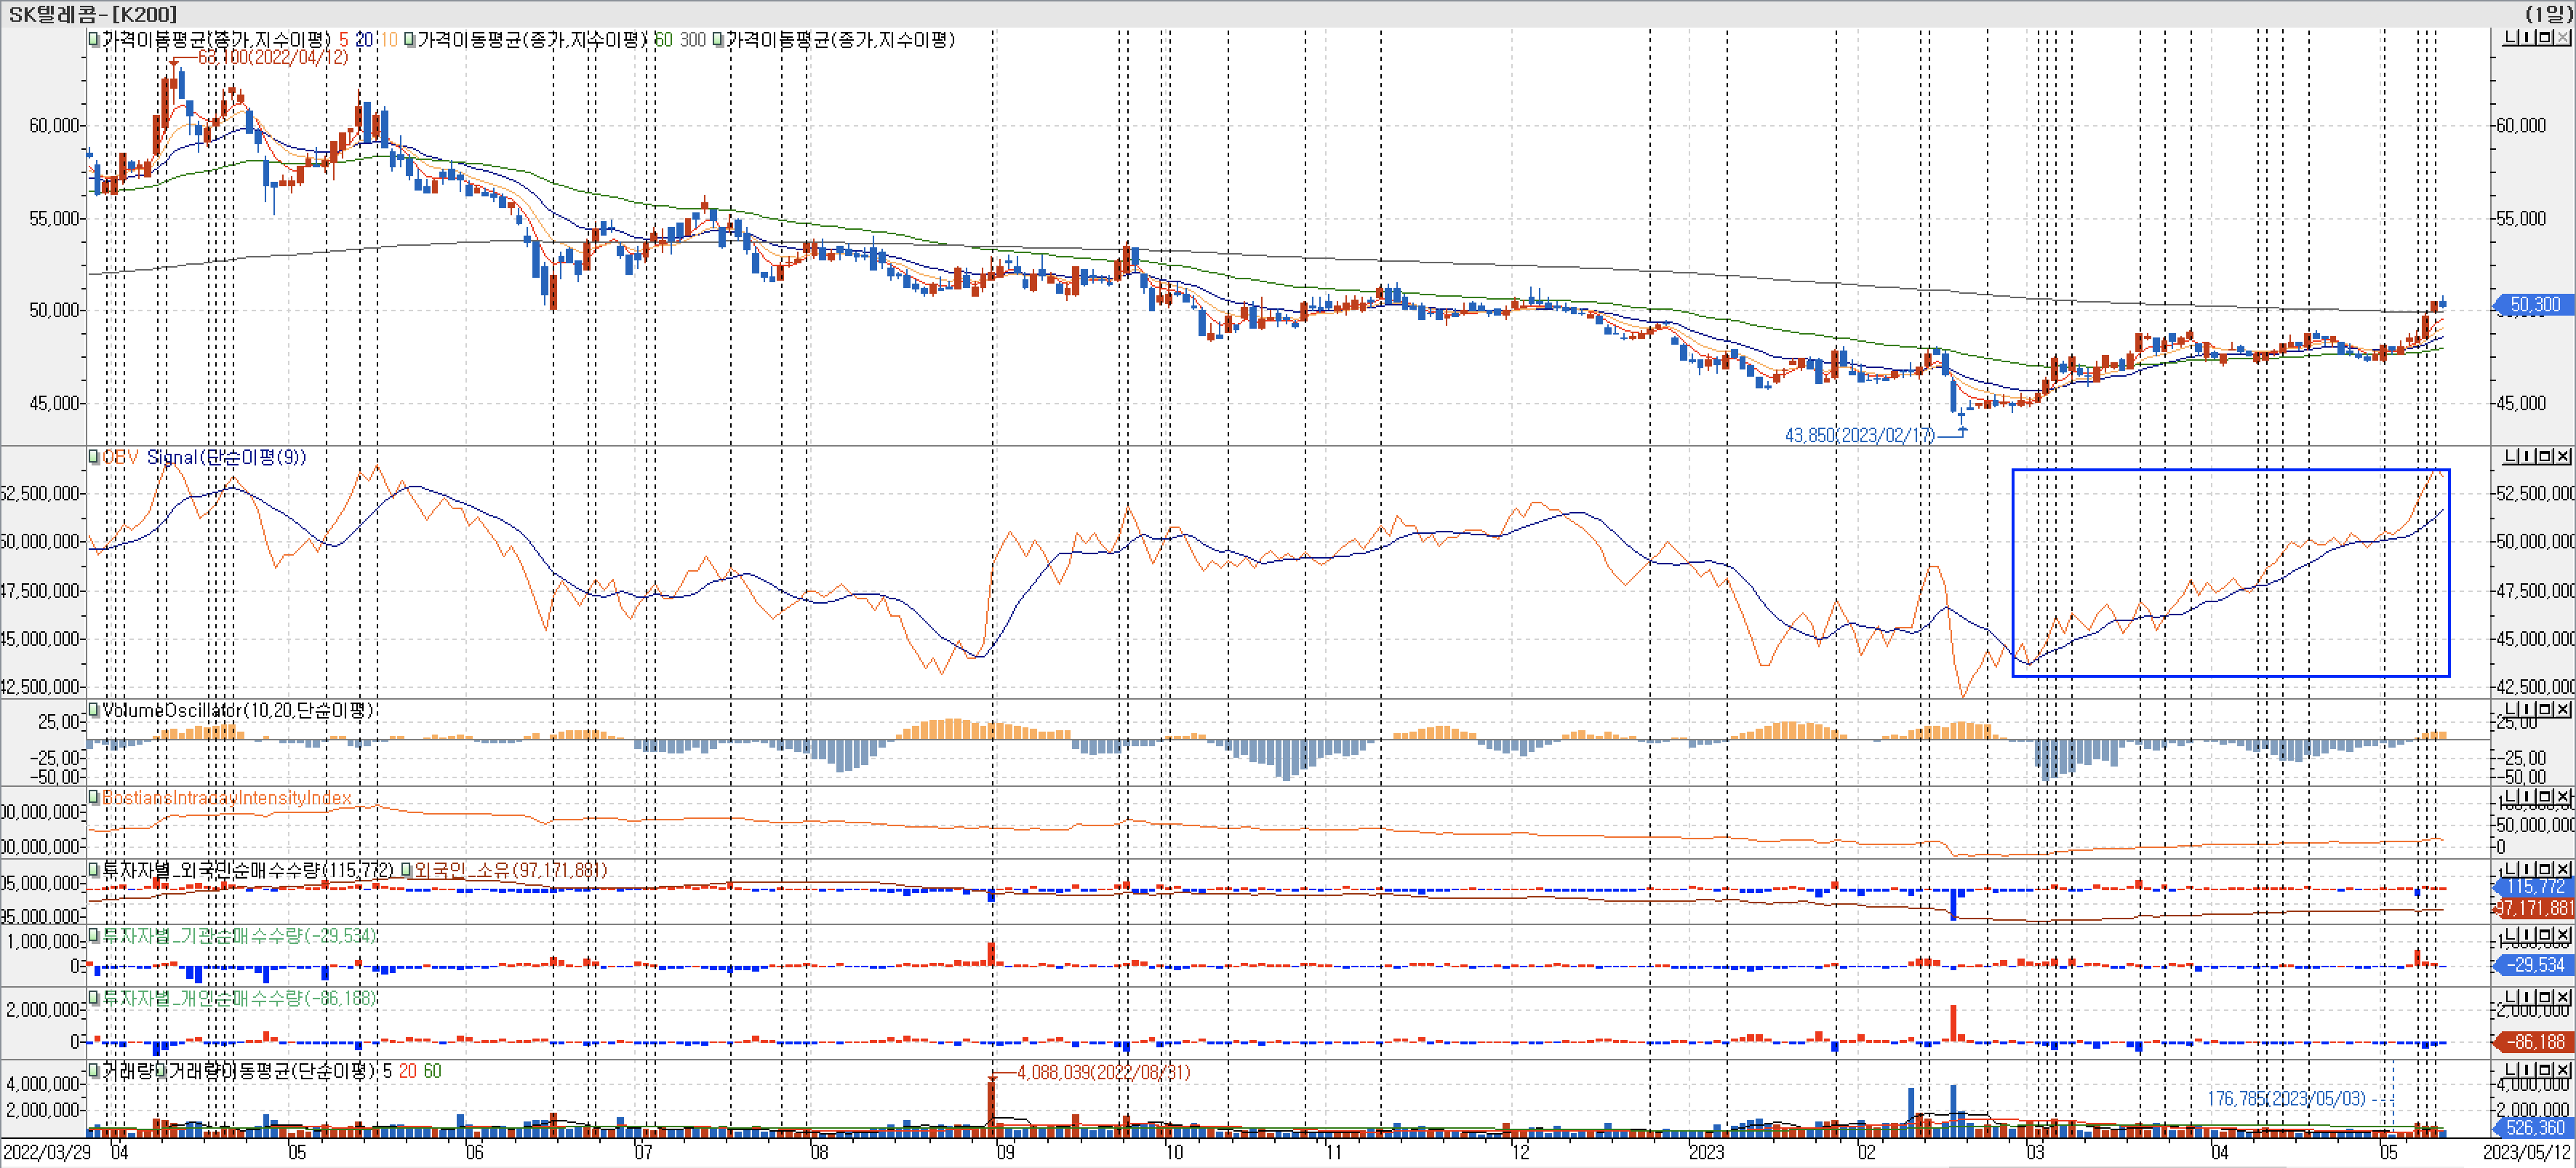
Task: Click the SK텔레콤-[K200] chart title
Action: click(x=92, y=13)
